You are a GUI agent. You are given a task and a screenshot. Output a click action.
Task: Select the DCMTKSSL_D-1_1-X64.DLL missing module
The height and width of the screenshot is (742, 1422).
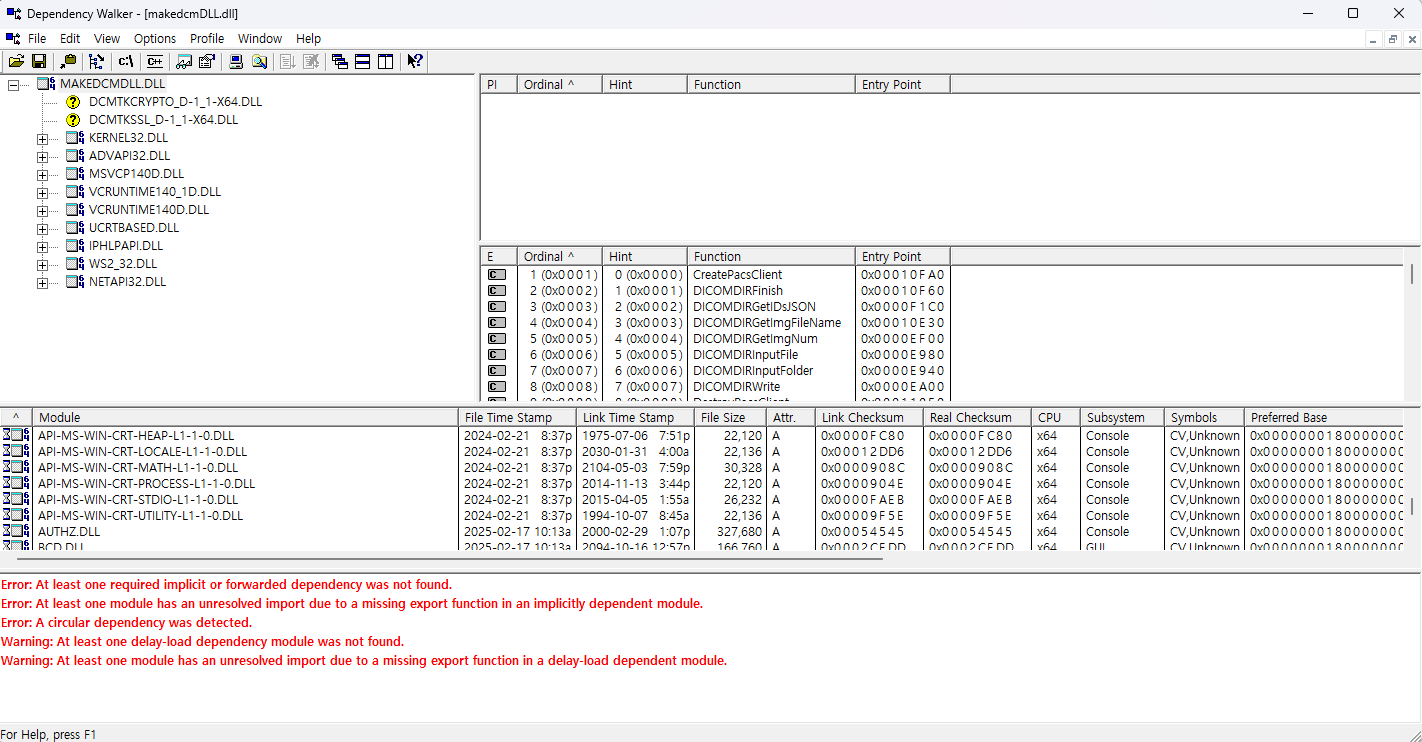163,120
